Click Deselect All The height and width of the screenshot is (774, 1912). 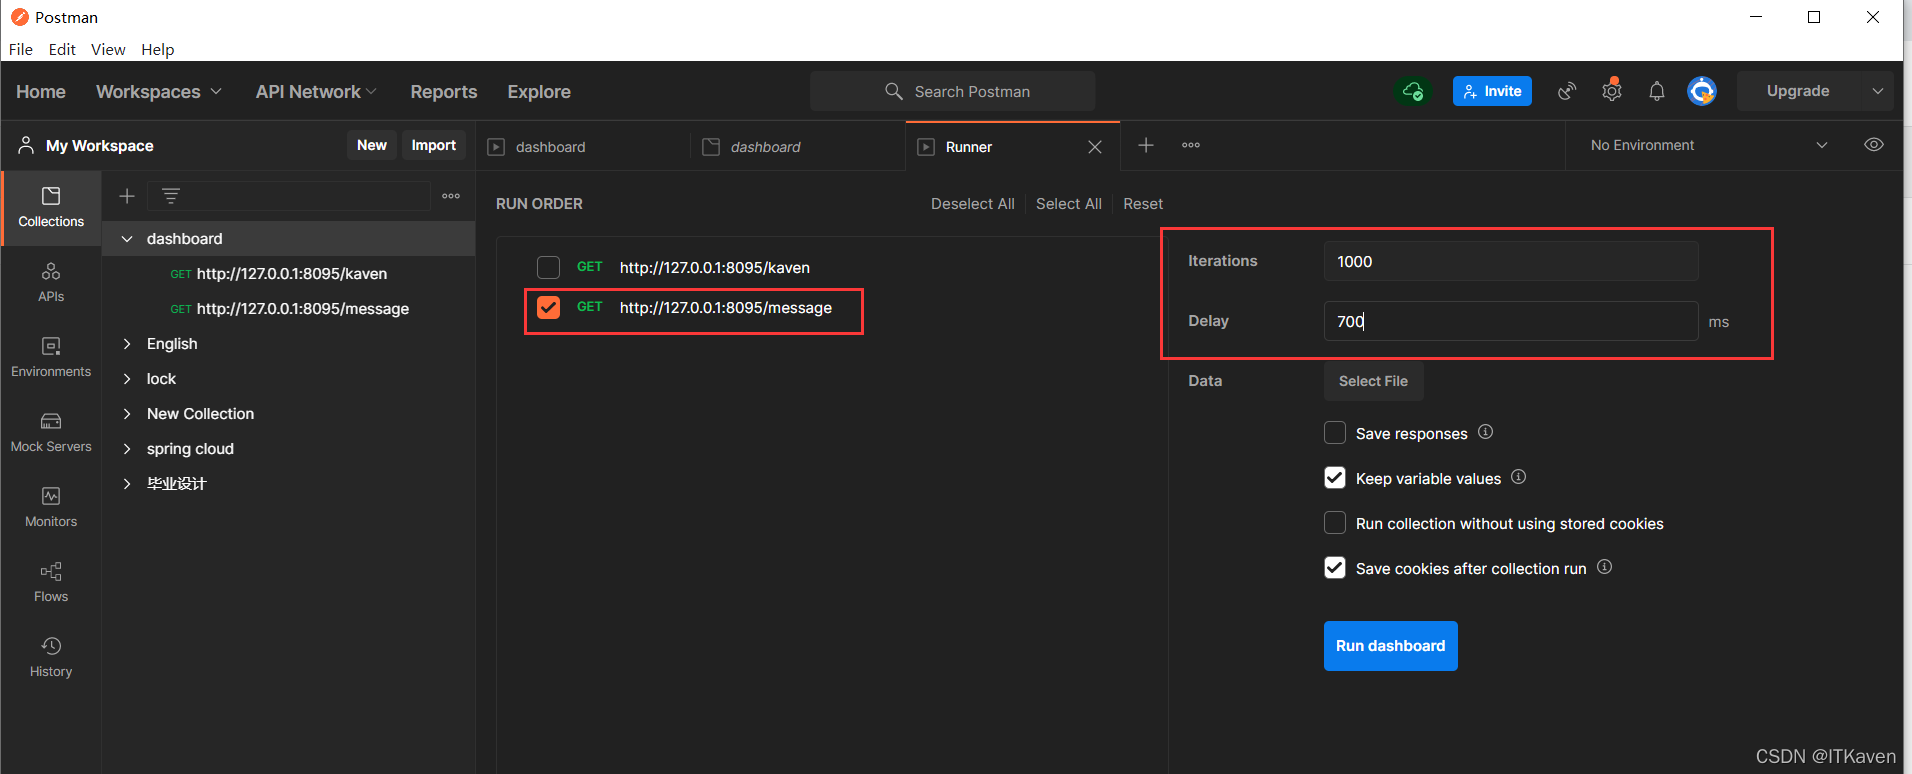point(973,204)
